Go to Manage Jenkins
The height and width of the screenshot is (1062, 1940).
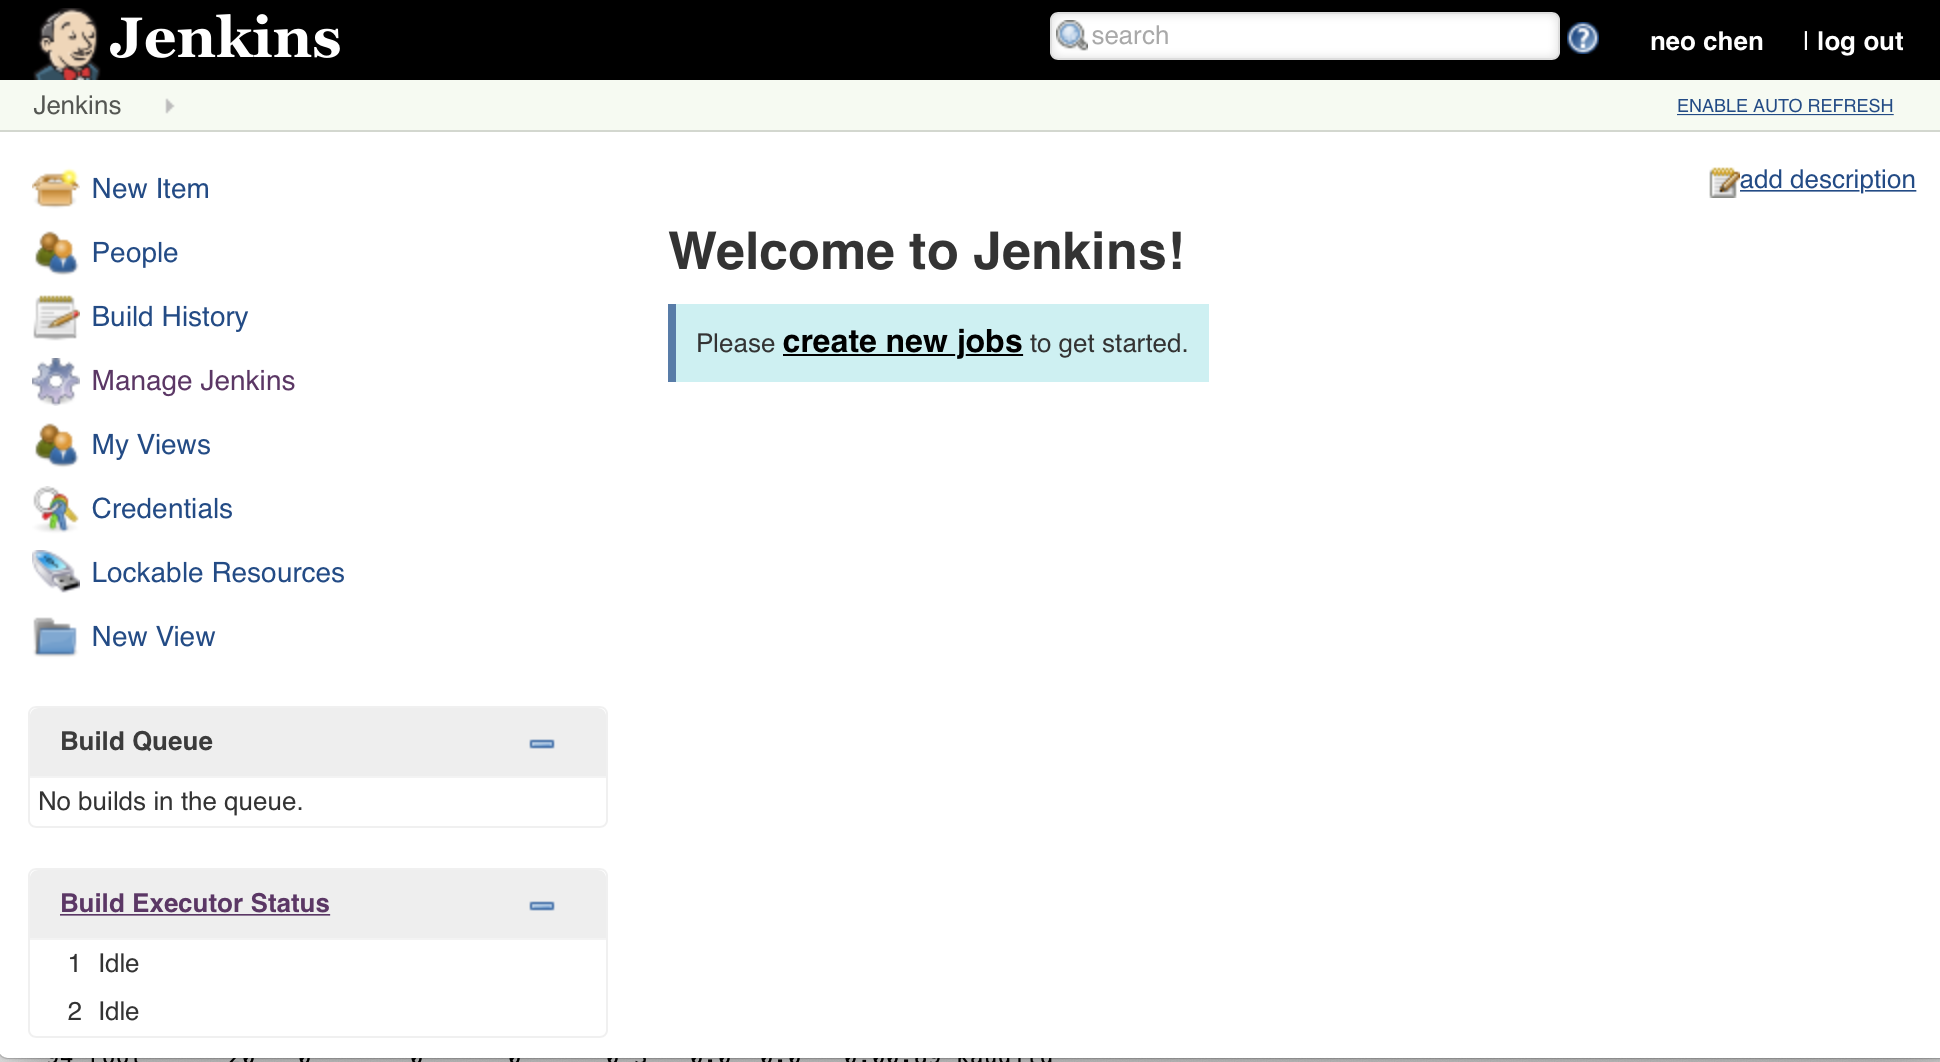tap(193, 381)
